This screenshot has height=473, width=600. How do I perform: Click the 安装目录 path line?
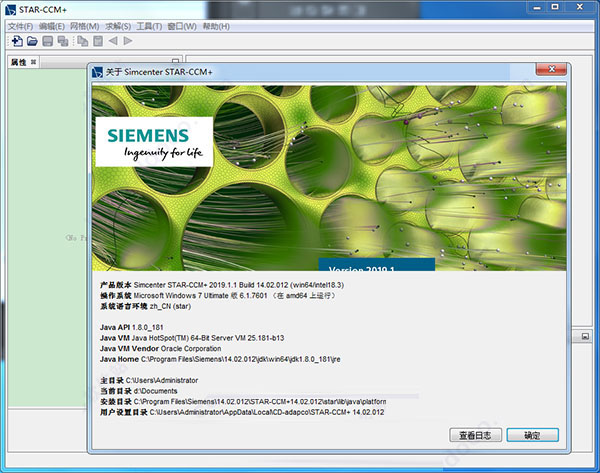(243, 402)
